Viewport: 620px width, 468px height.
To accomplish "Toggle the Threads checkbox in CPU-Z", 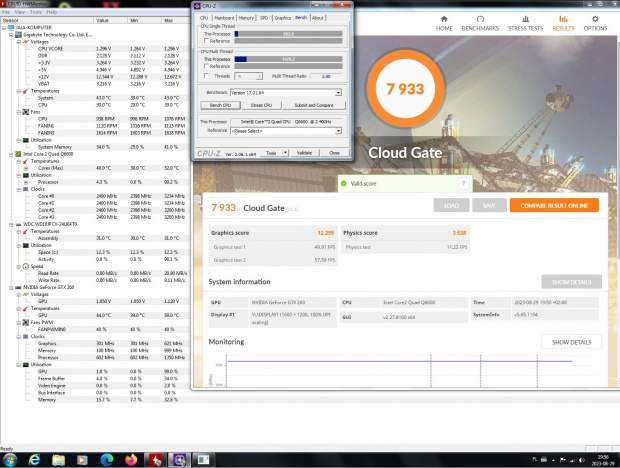I will 204,75.
